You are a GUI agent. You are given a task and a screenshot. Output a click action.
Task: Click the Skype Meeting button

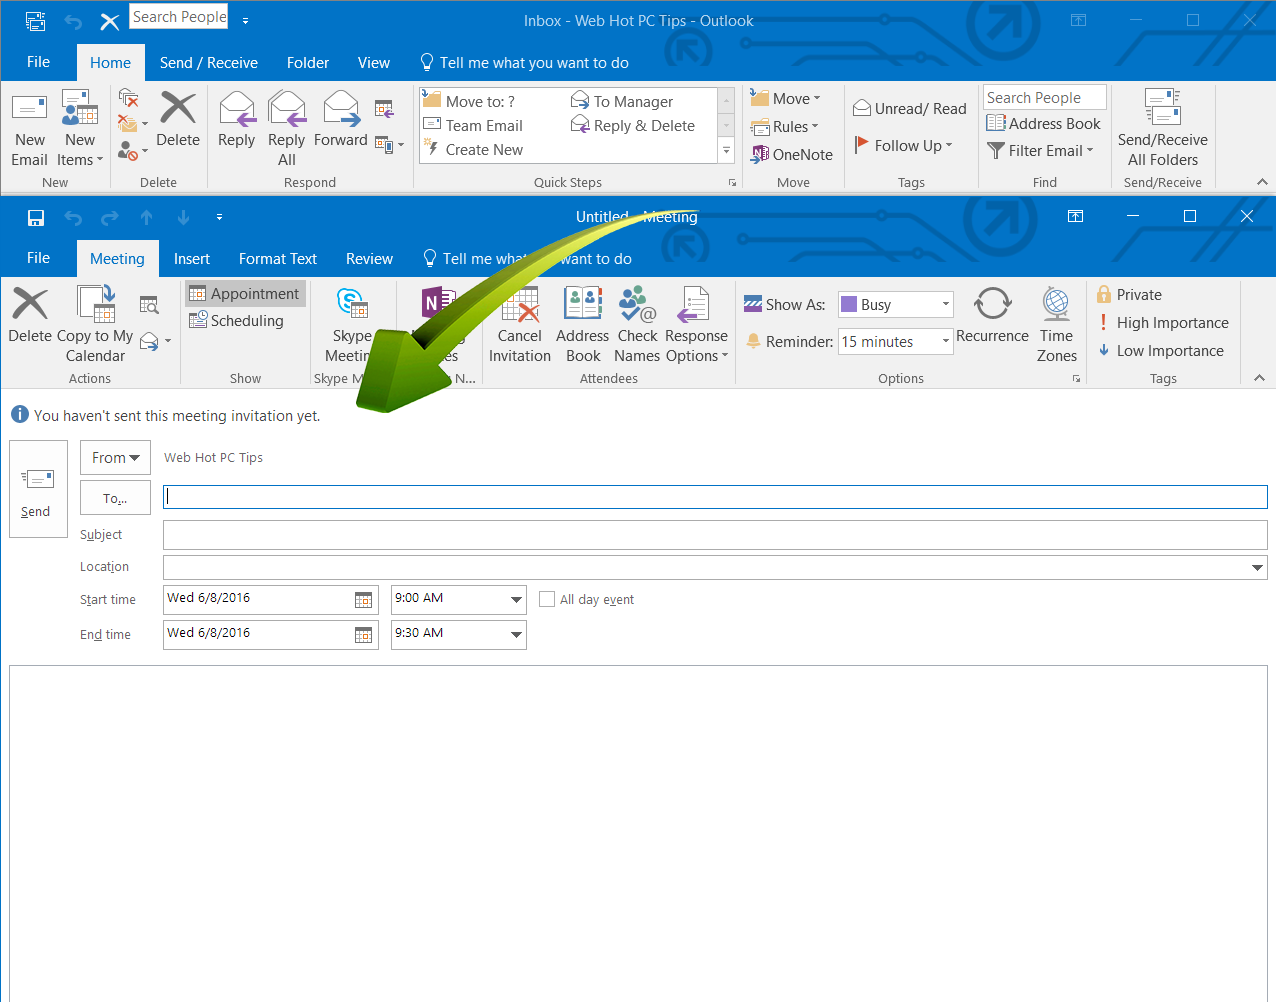point(352,325)
